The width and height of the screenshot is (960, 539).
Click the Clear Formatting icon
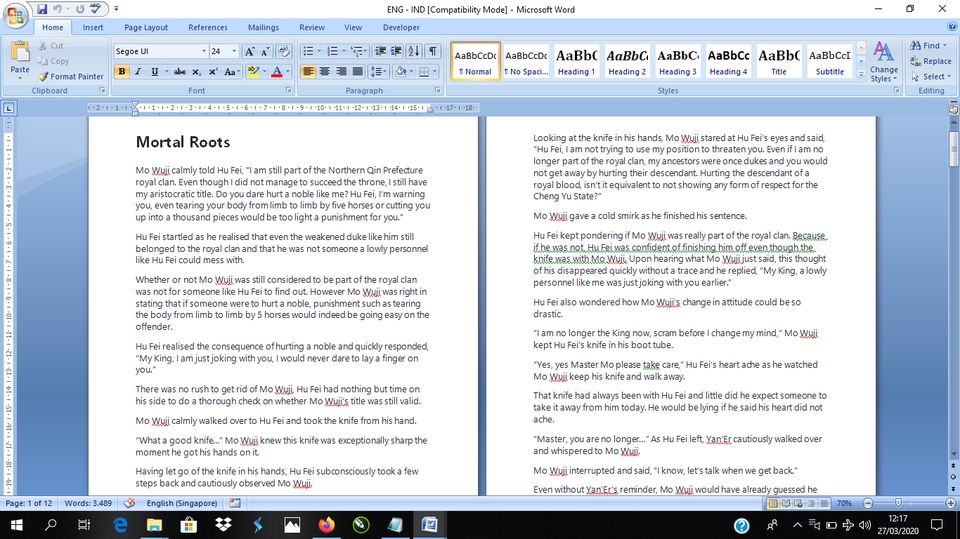tap(283, 51)
